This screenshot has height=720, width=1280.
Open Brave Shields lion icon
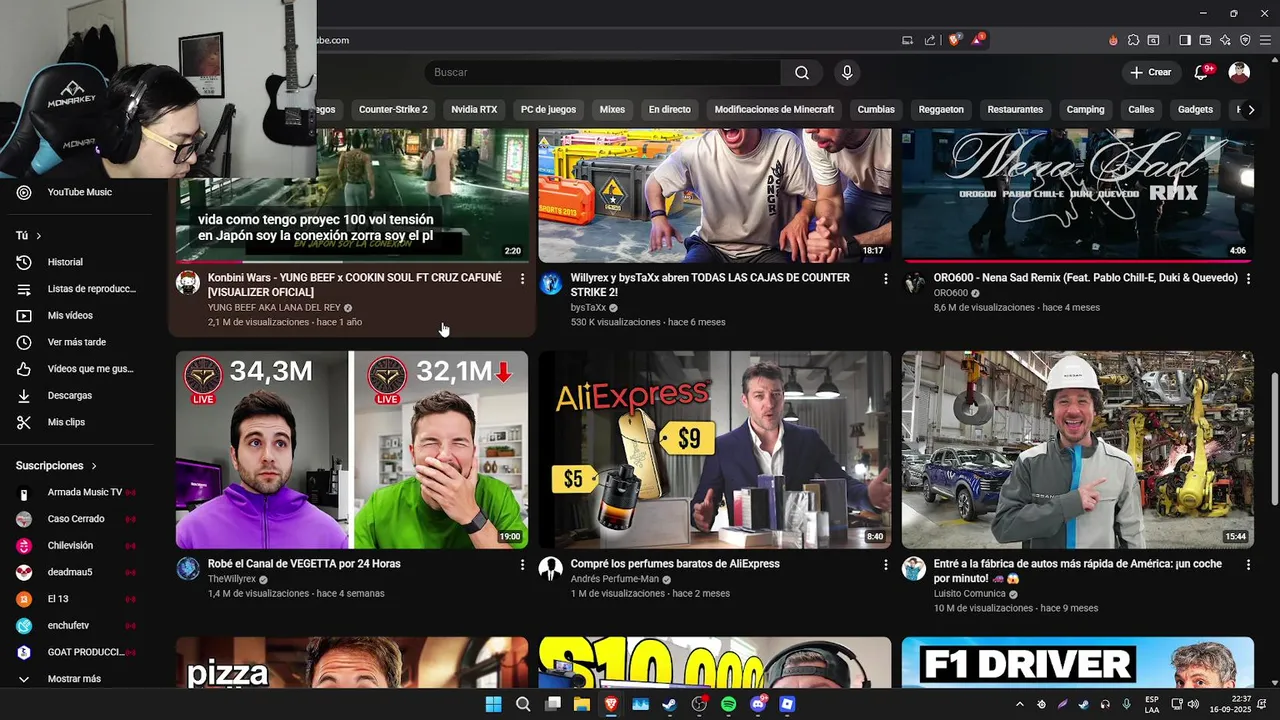955,40
